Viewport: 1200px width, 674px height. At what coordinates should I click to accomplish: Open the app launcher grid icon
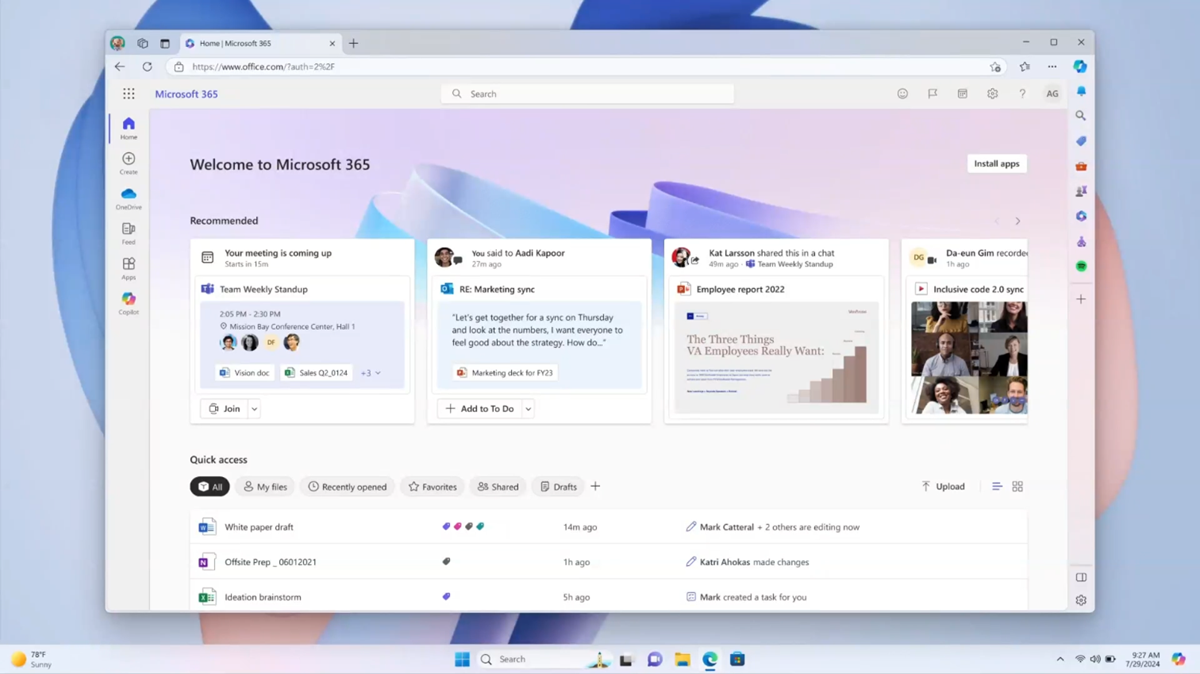point(128,93)
